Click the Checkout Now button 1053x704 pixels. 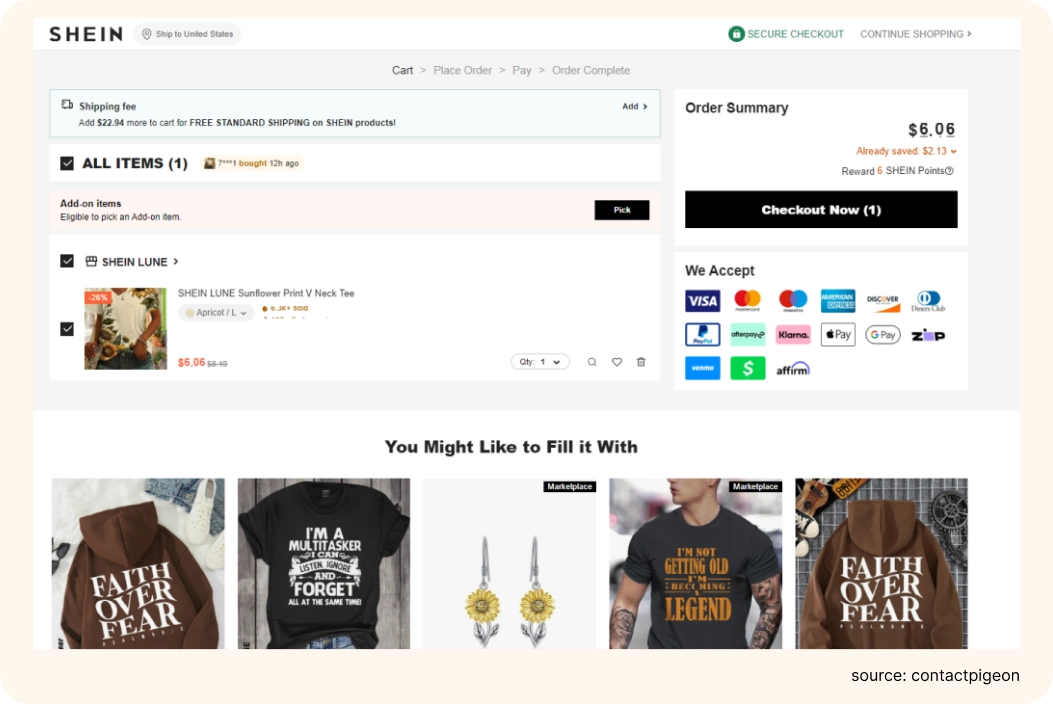(x=821, y=210)
